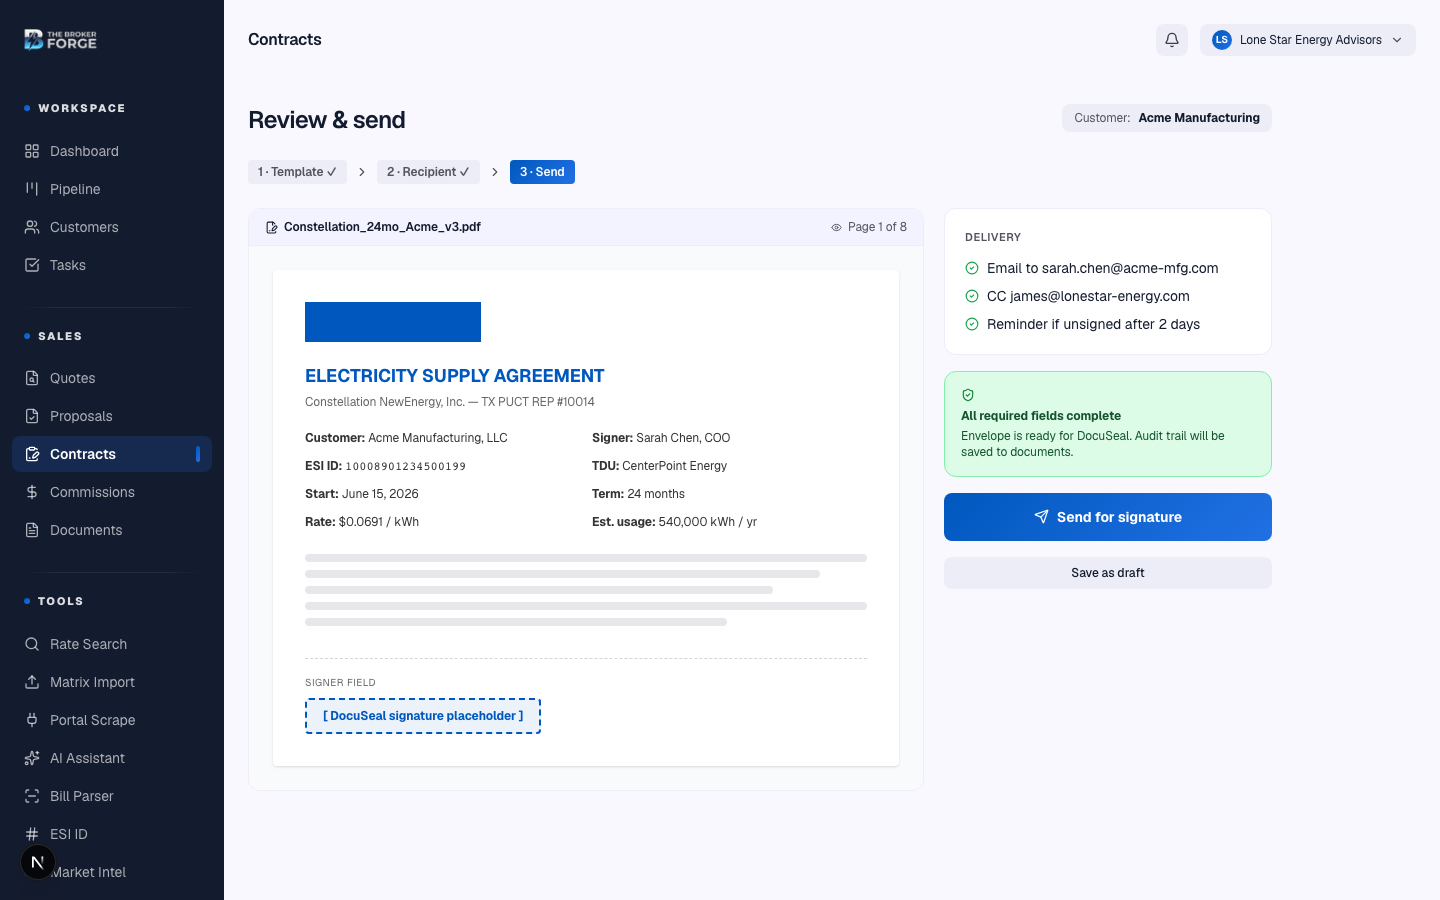Open Commissions page
This screenshot has height=900, width=1440.
tap(112, 492)
